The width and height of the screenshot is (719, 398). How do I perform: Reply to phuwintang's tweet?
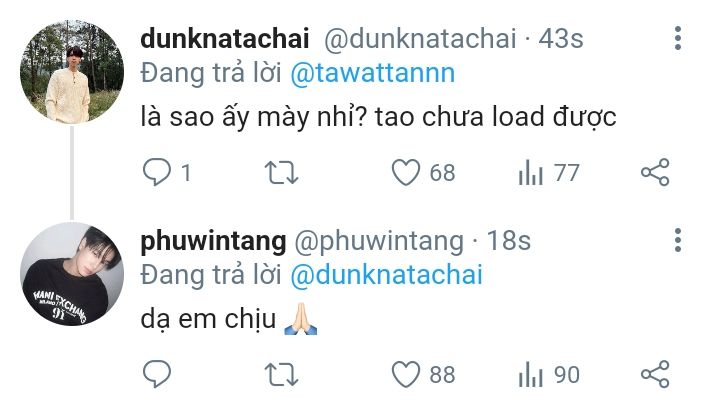(157, 374)
